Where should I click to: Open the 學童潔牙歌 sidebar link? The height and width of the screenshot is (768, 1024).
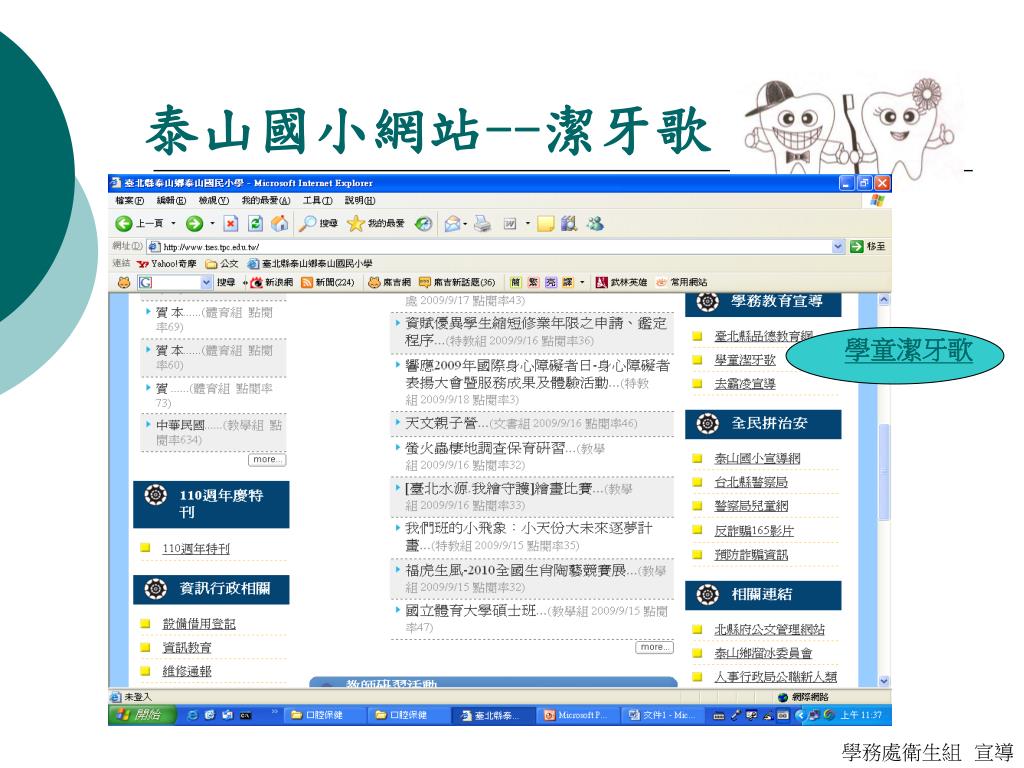click(x=744, y=360)
